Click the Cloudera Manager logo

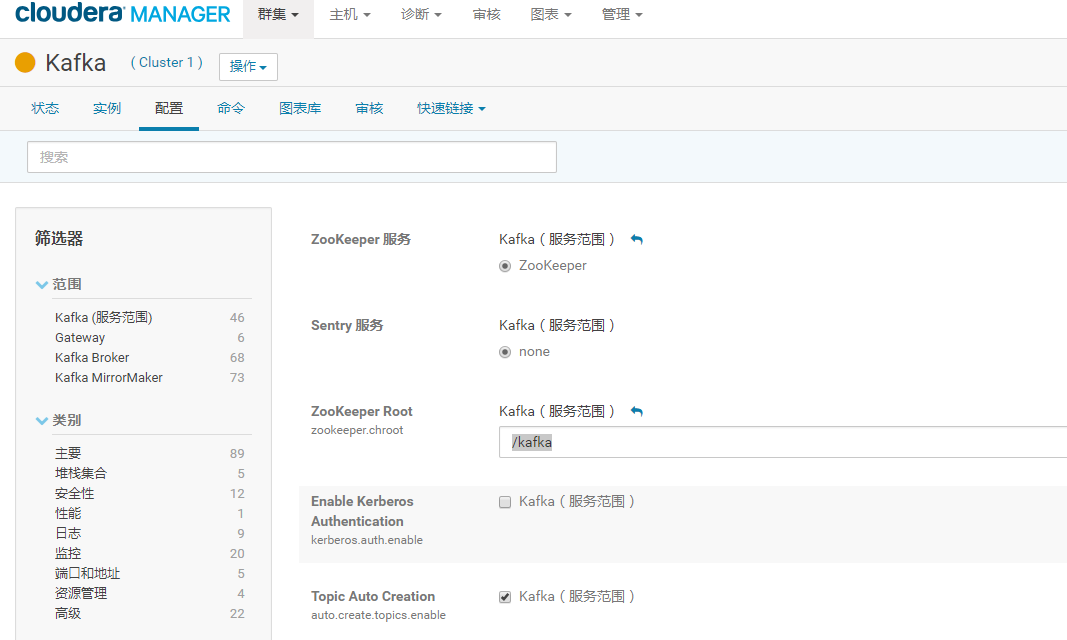pyautogui.click(x=122, y=13)
